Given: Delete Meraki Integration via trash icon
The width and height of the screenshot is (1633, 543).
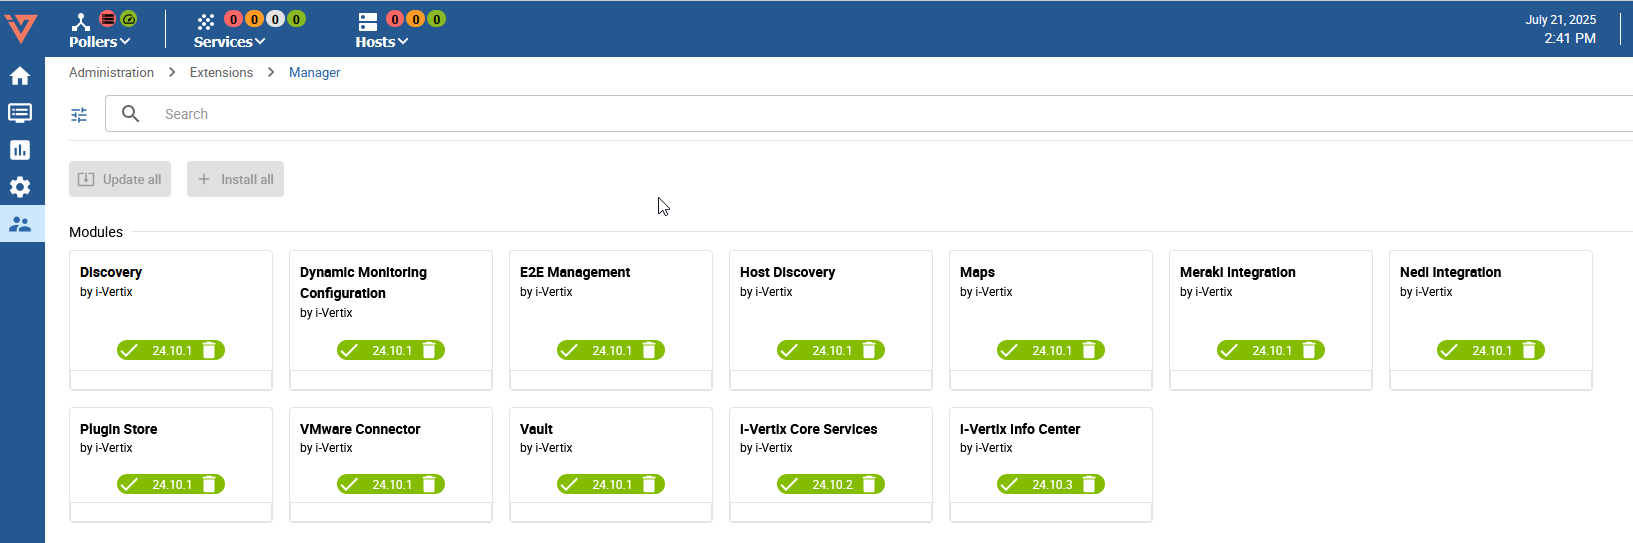Looking at the screenshot, I should (1309, 350).
